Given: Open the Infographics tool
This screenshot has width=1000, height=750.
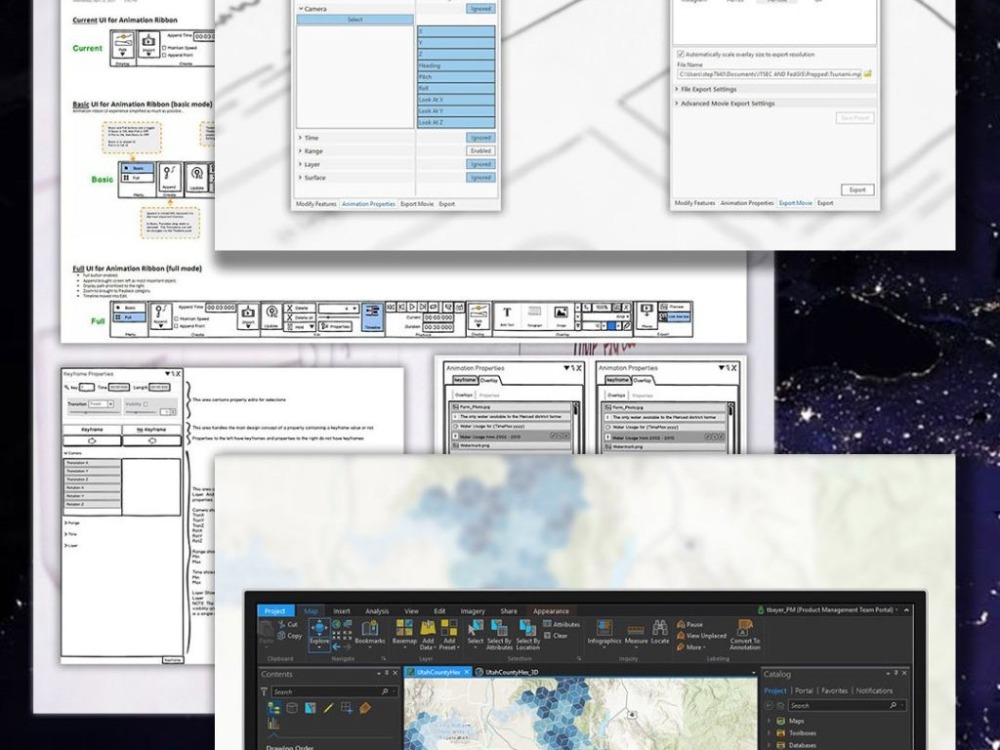Looking at the screenshot, I should click(x=604, y=632).
